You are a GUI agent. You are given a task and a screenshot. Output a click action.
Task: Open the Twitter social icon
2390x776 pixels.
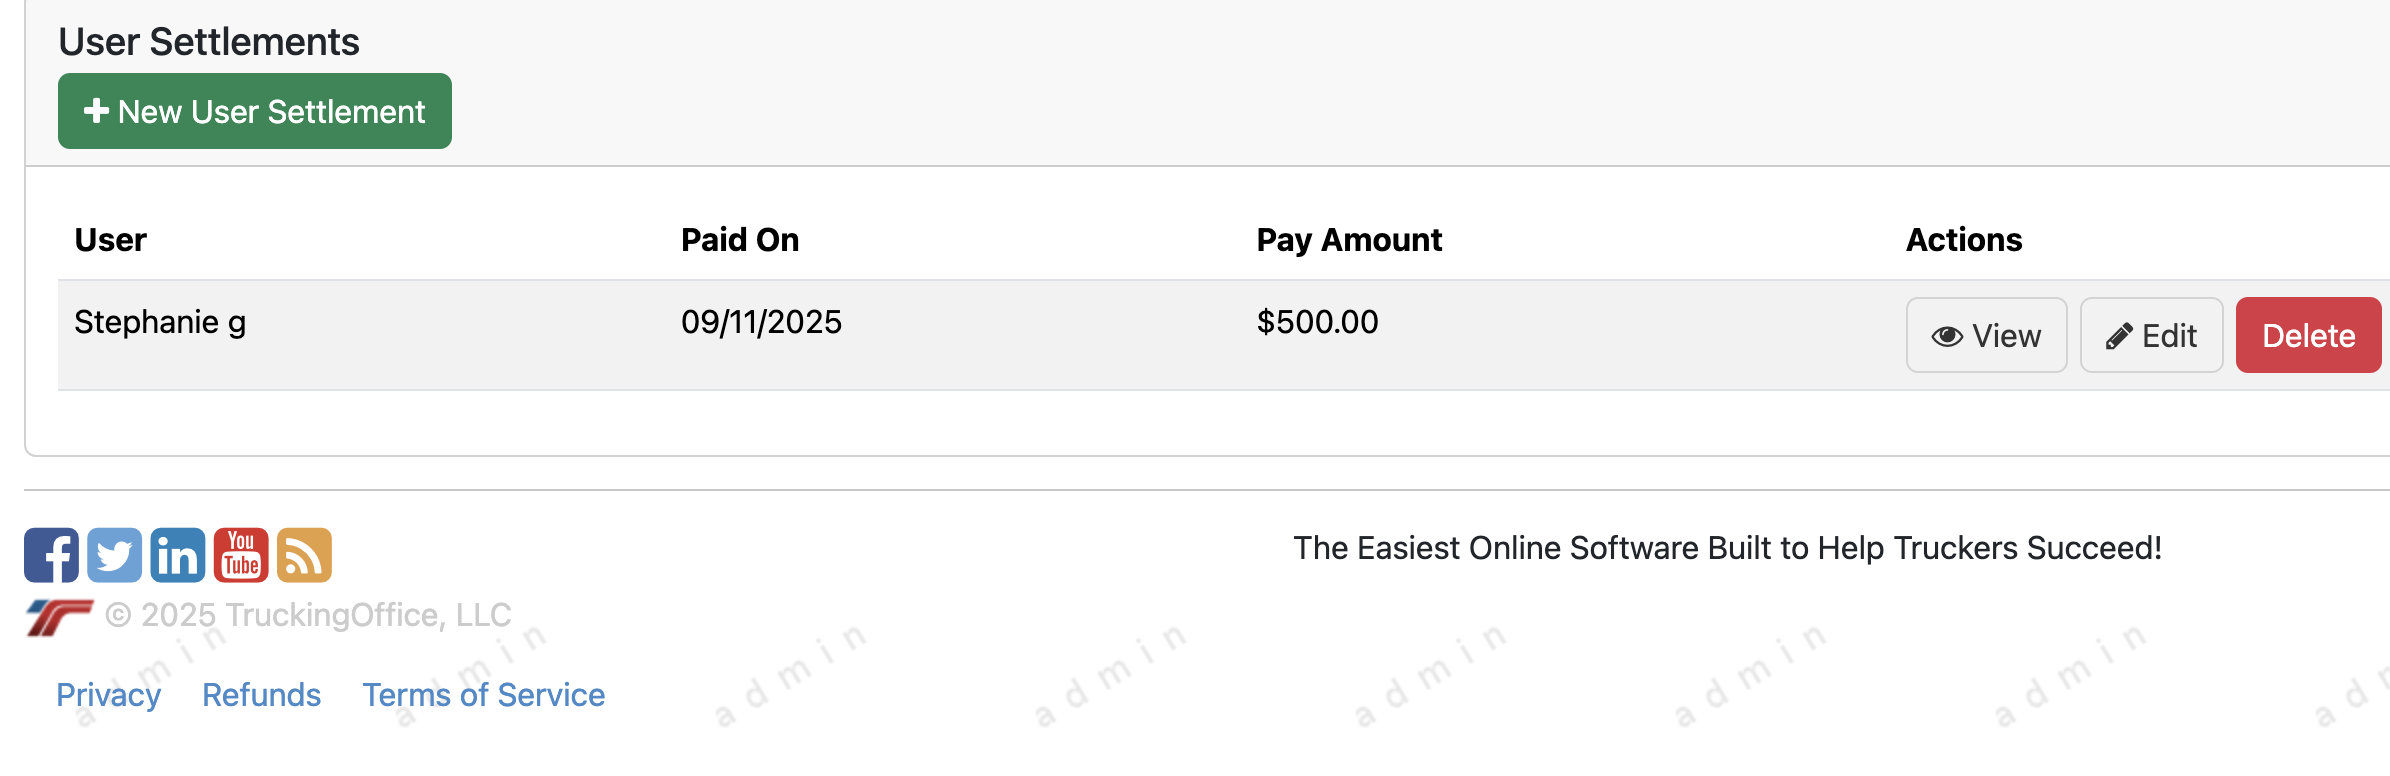114,555
